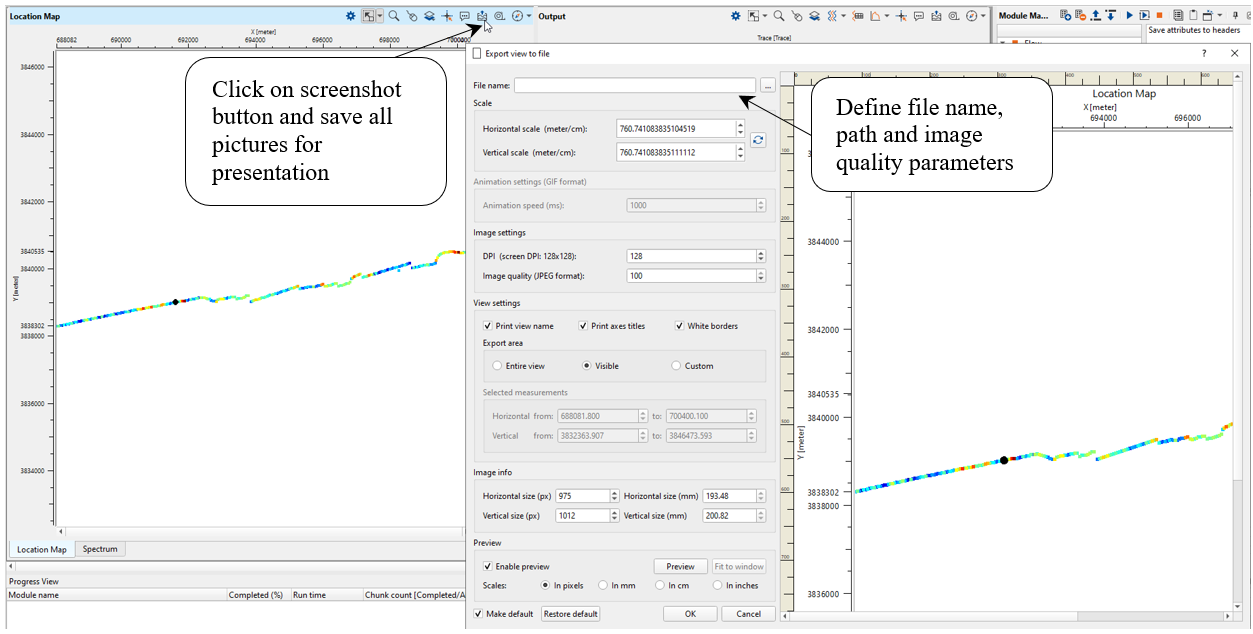Switch to the Spectrum tab

coord(100,549)
